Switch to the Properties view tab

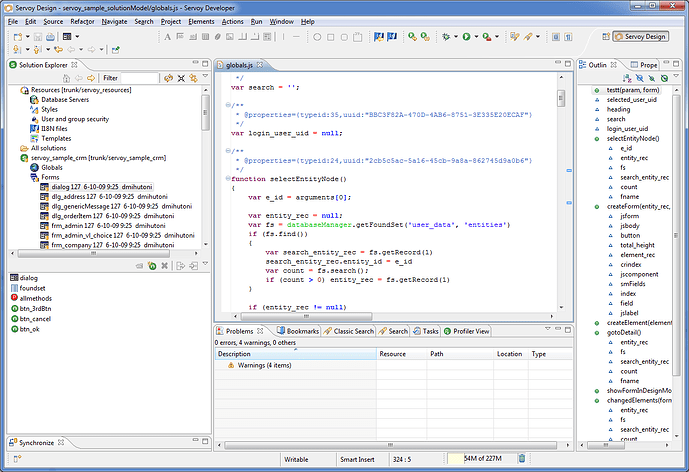pyautogui.click(x=644, y=65)
